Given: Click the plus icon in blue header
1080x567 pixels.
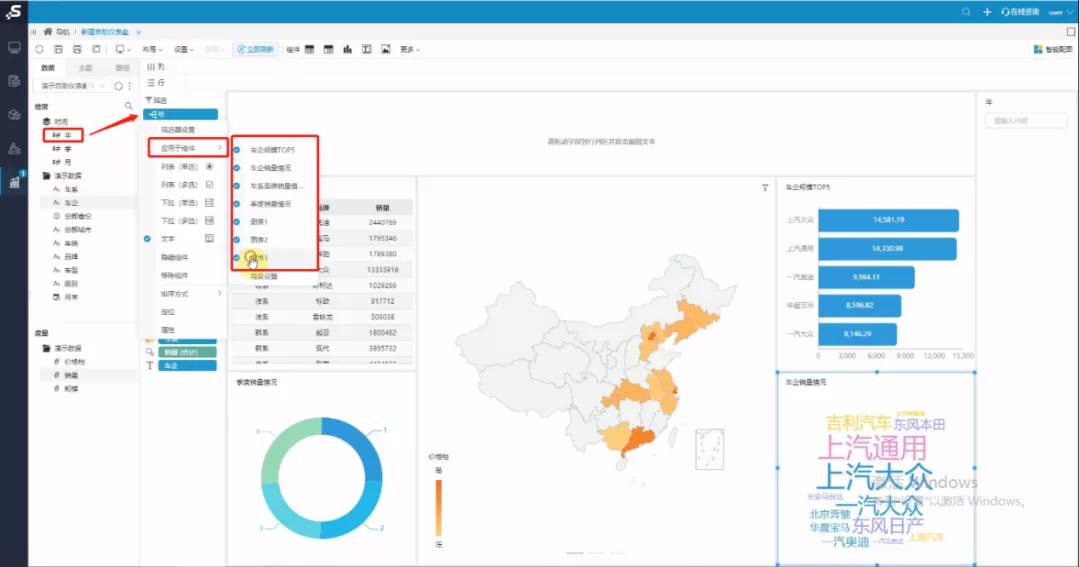Looking at the screenshot, I should (x=987, y=12).
